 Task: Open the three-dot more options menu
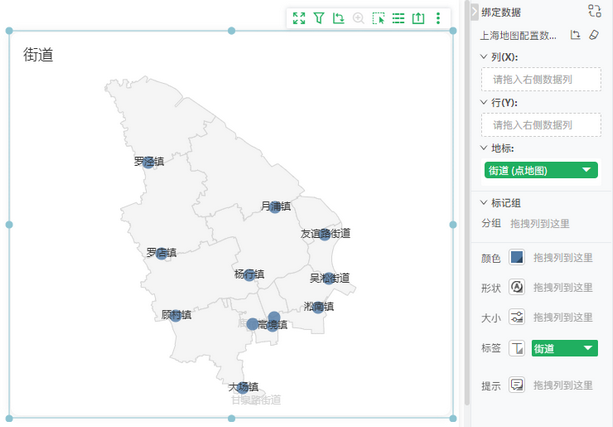point(438,18)
